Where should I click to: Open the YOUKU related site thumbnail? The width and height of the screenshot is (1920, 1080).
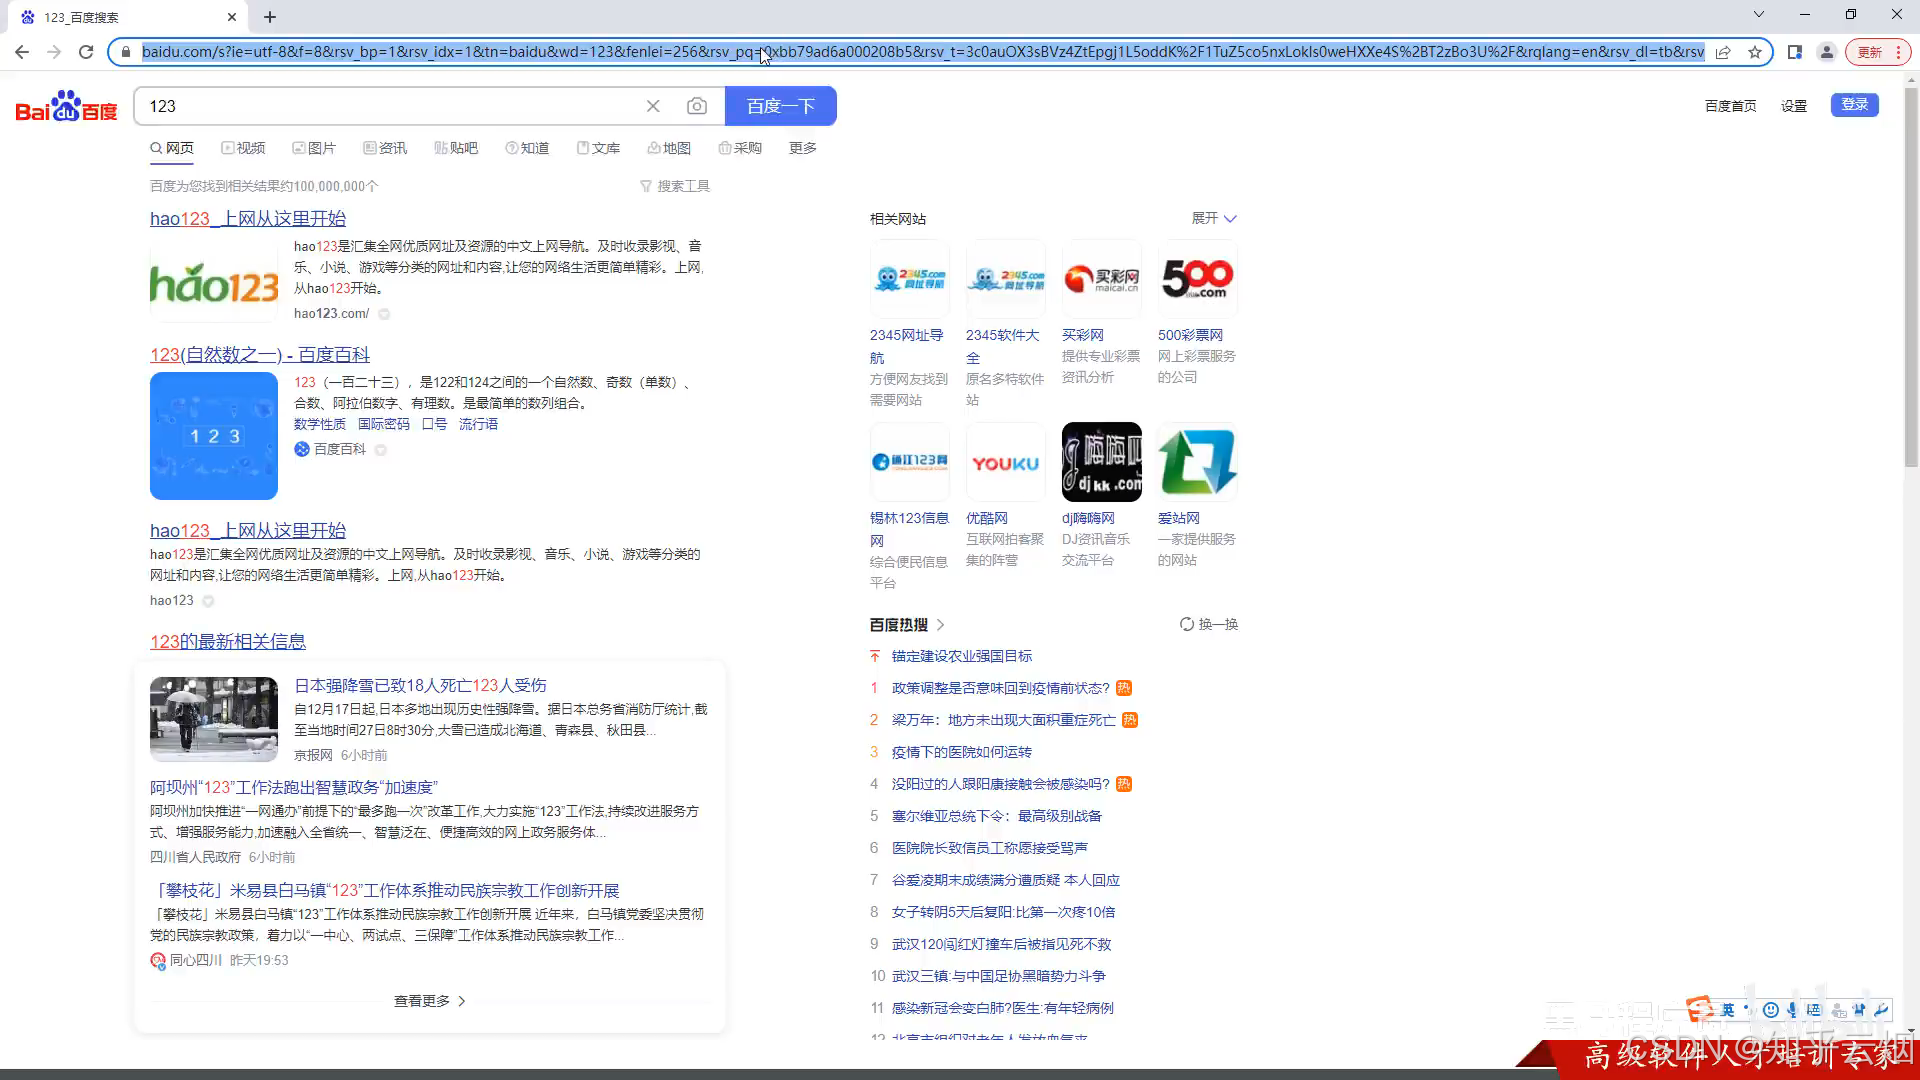1005,463
